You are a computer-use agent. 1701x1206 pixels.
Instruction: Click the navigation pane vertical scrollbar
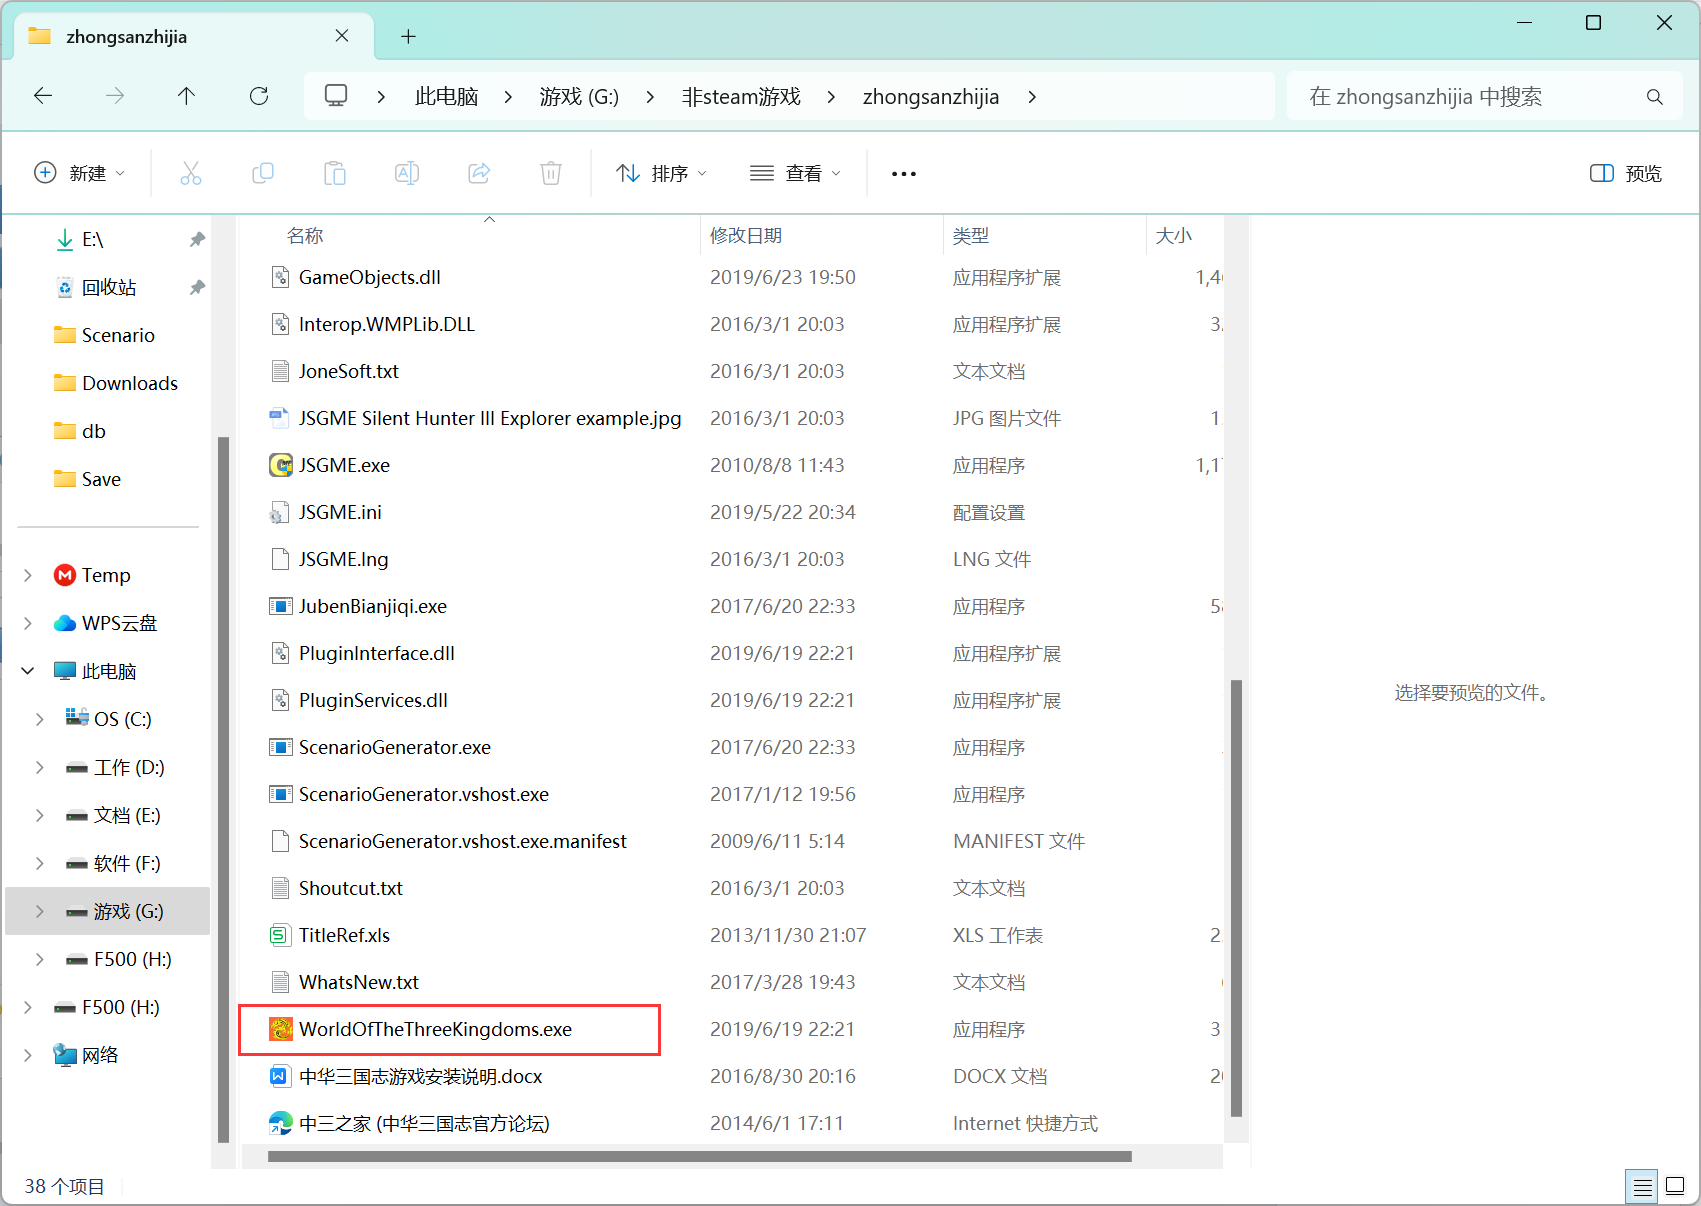[223, 789]
